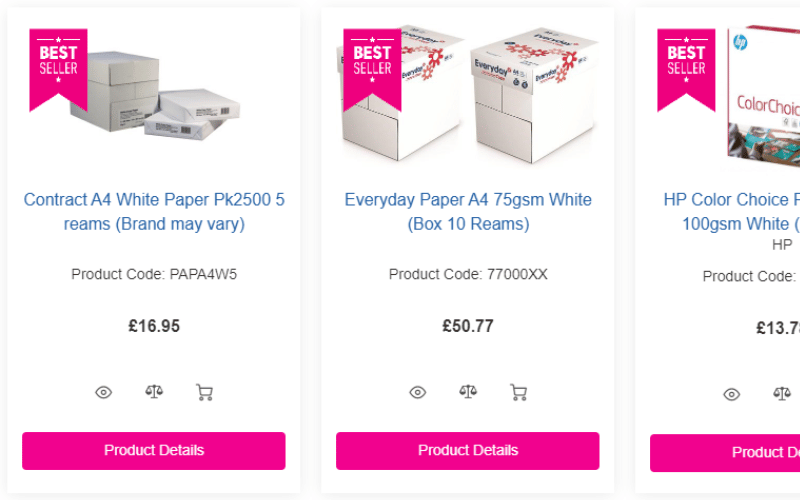This screenshot has height=500, width=800.
Task: Open Product Details for Contract A4 Paper
Action: [154, 451]
